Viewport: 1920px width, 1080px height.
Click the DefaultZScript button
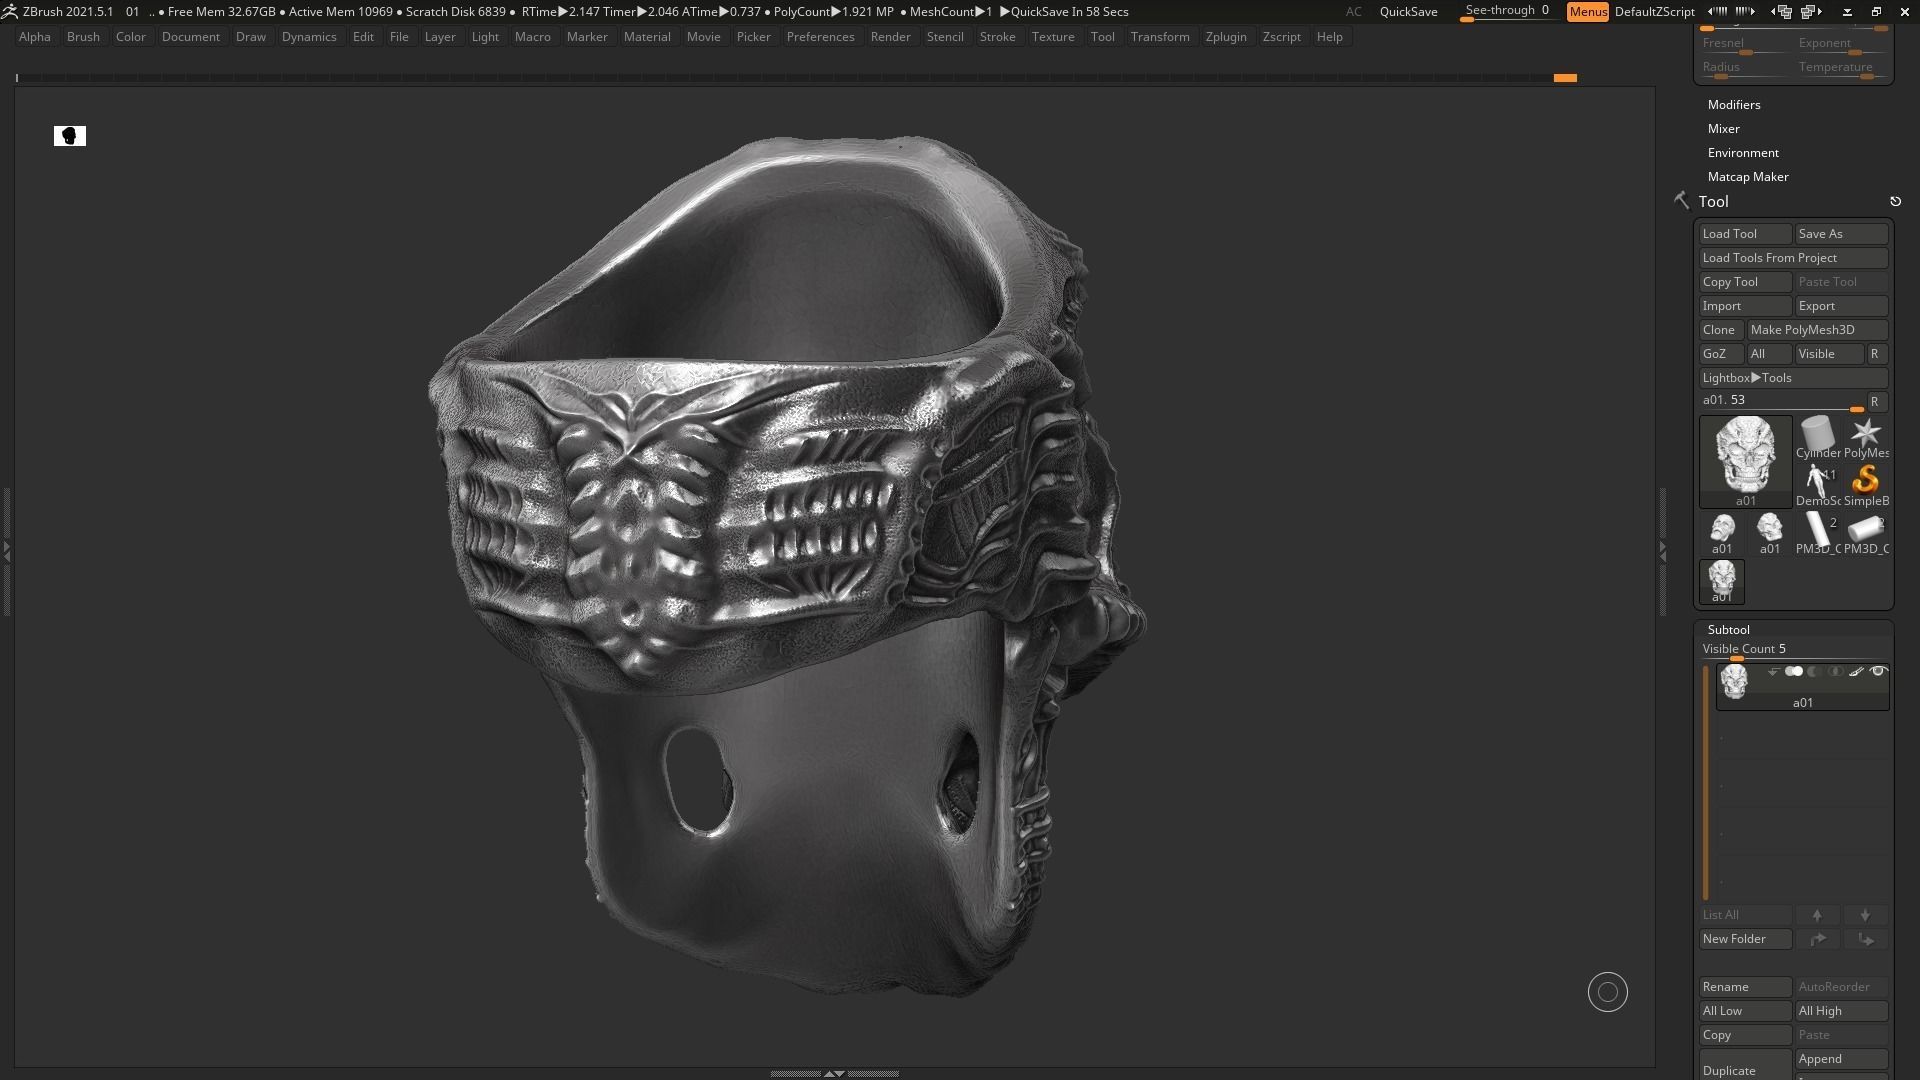pyautogui.click(x=1654, y=12)
